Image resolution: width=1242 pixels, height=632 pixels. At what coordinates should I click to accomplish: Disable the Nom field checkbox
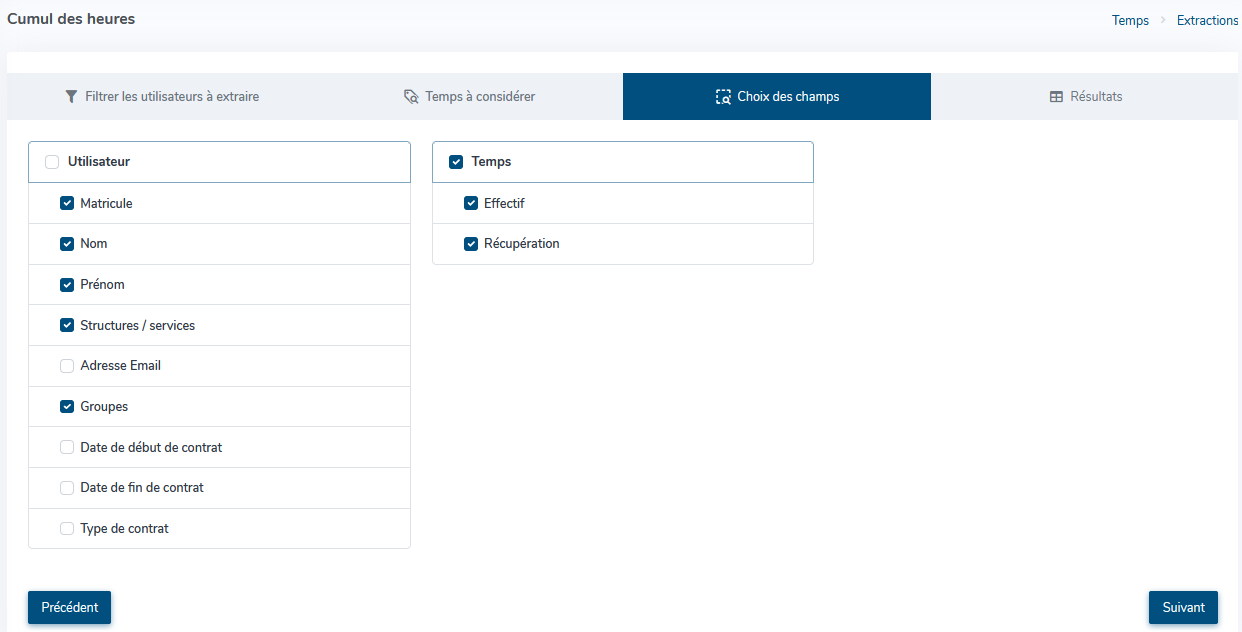coord(67,244)
